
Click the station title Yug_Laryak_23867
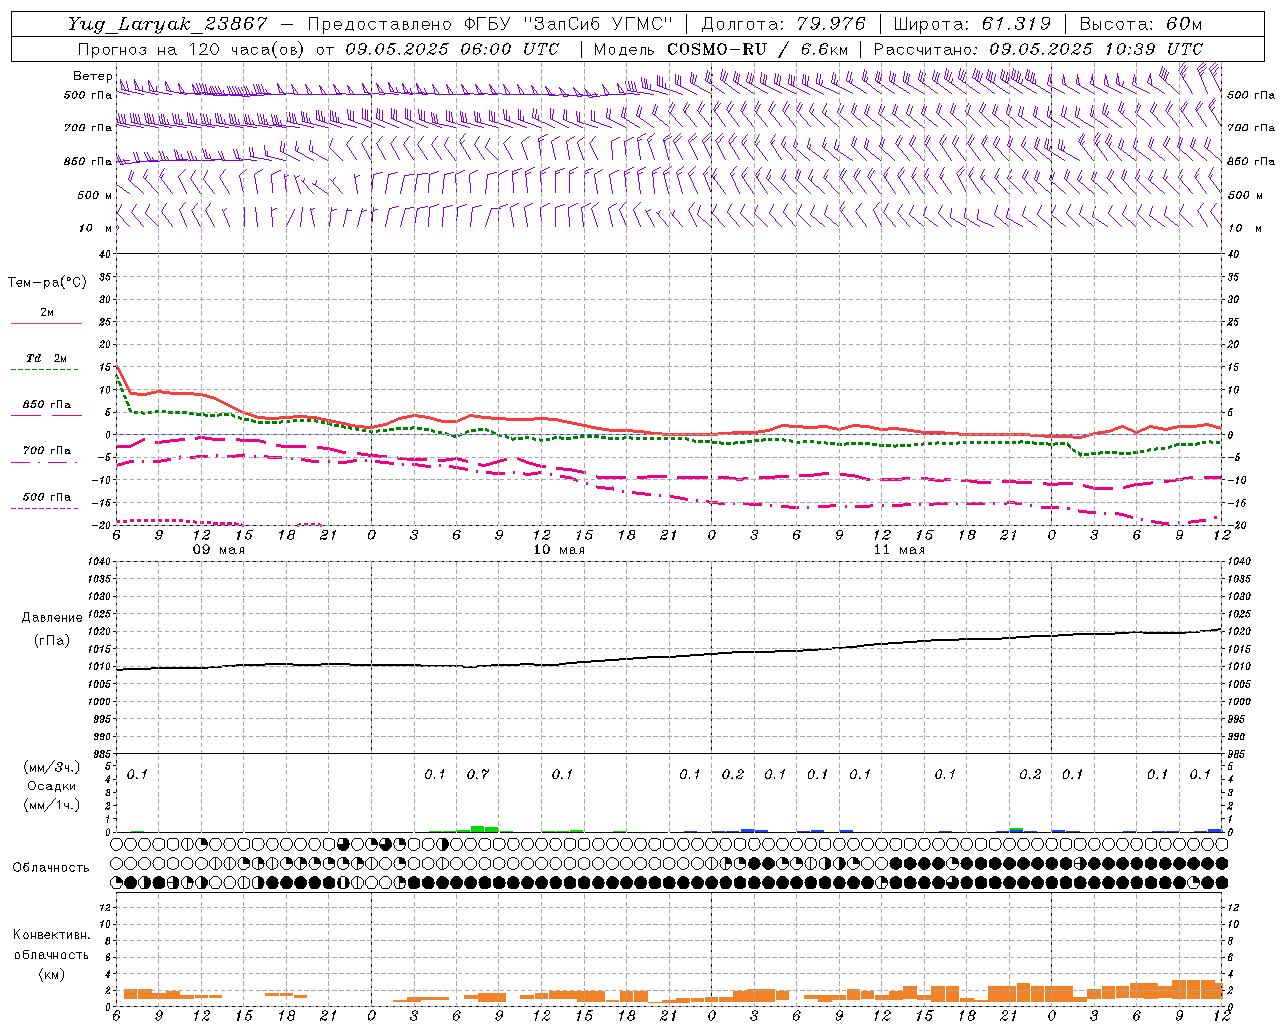pos(168,24)
